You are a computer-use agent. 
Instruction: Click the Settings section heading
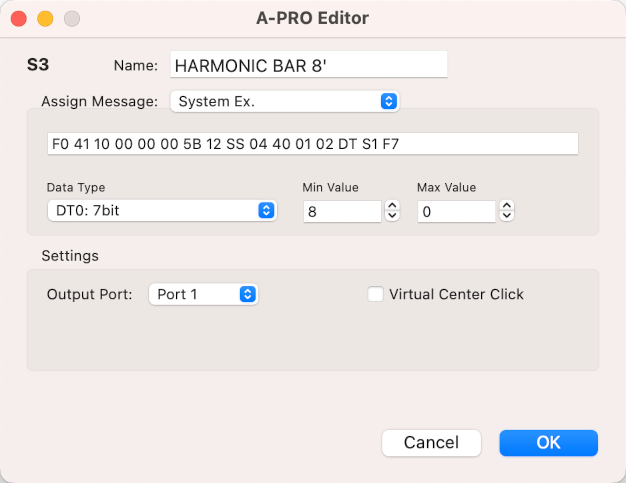pos(70,256)
